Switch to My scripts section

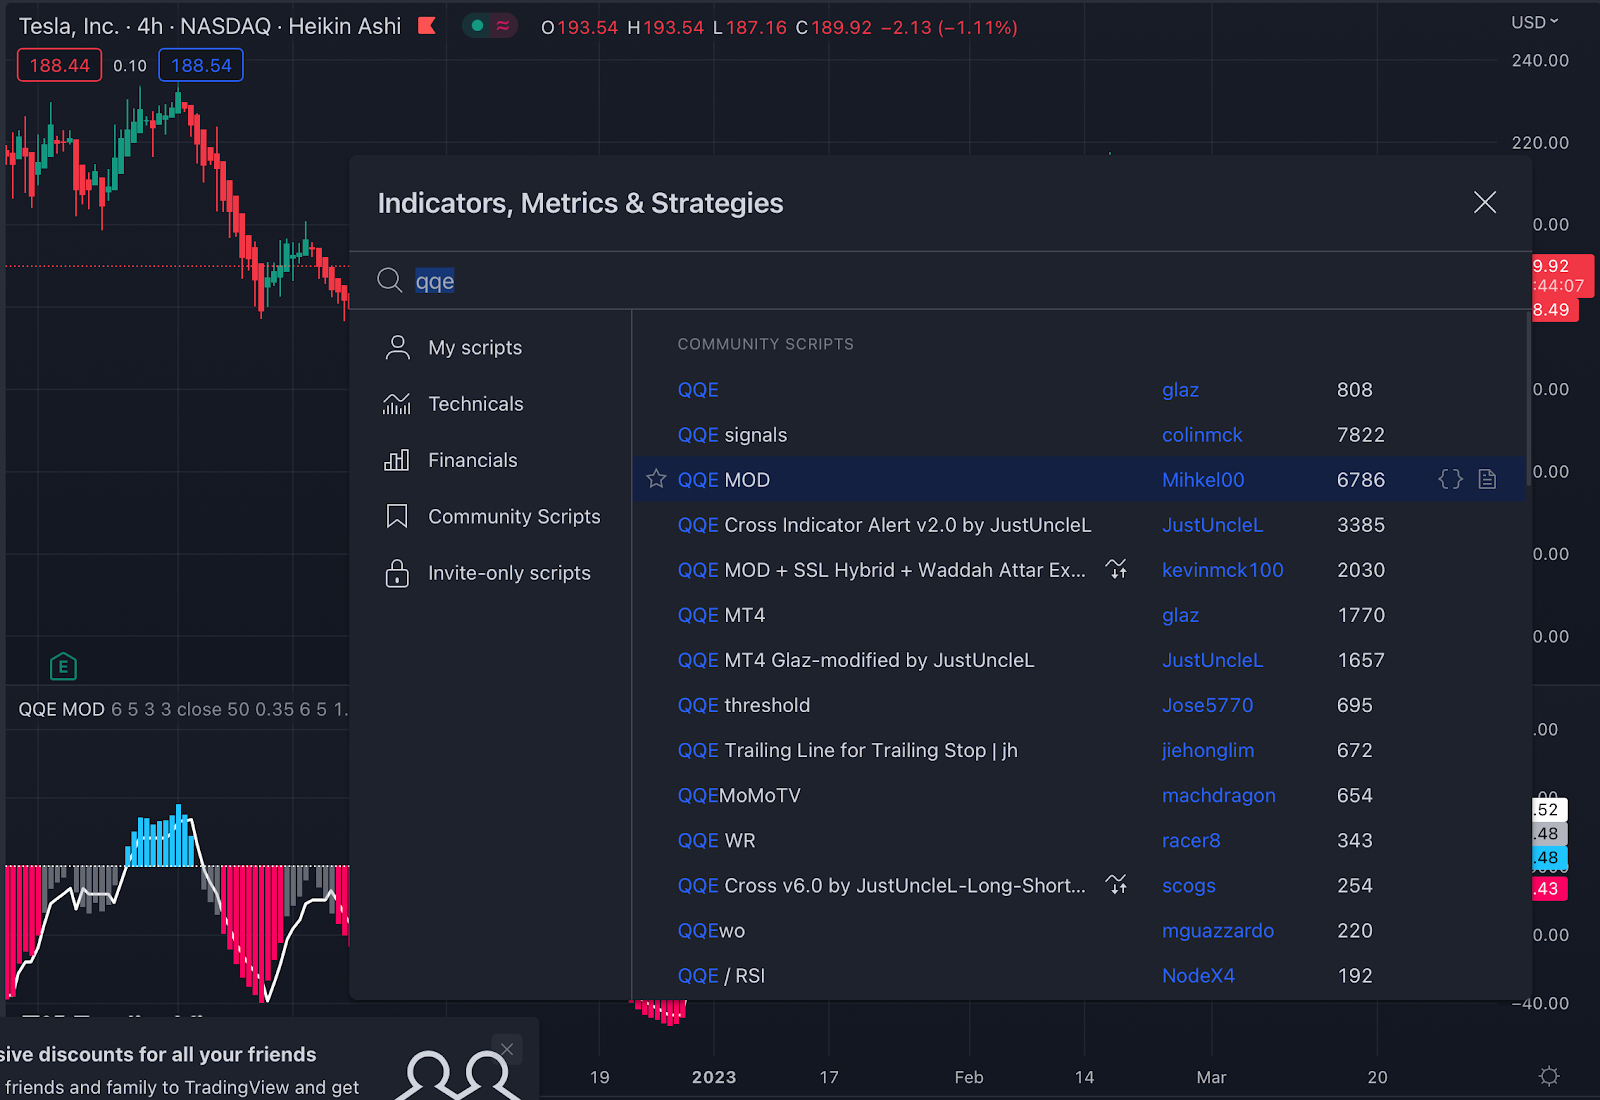pos(475,347)
